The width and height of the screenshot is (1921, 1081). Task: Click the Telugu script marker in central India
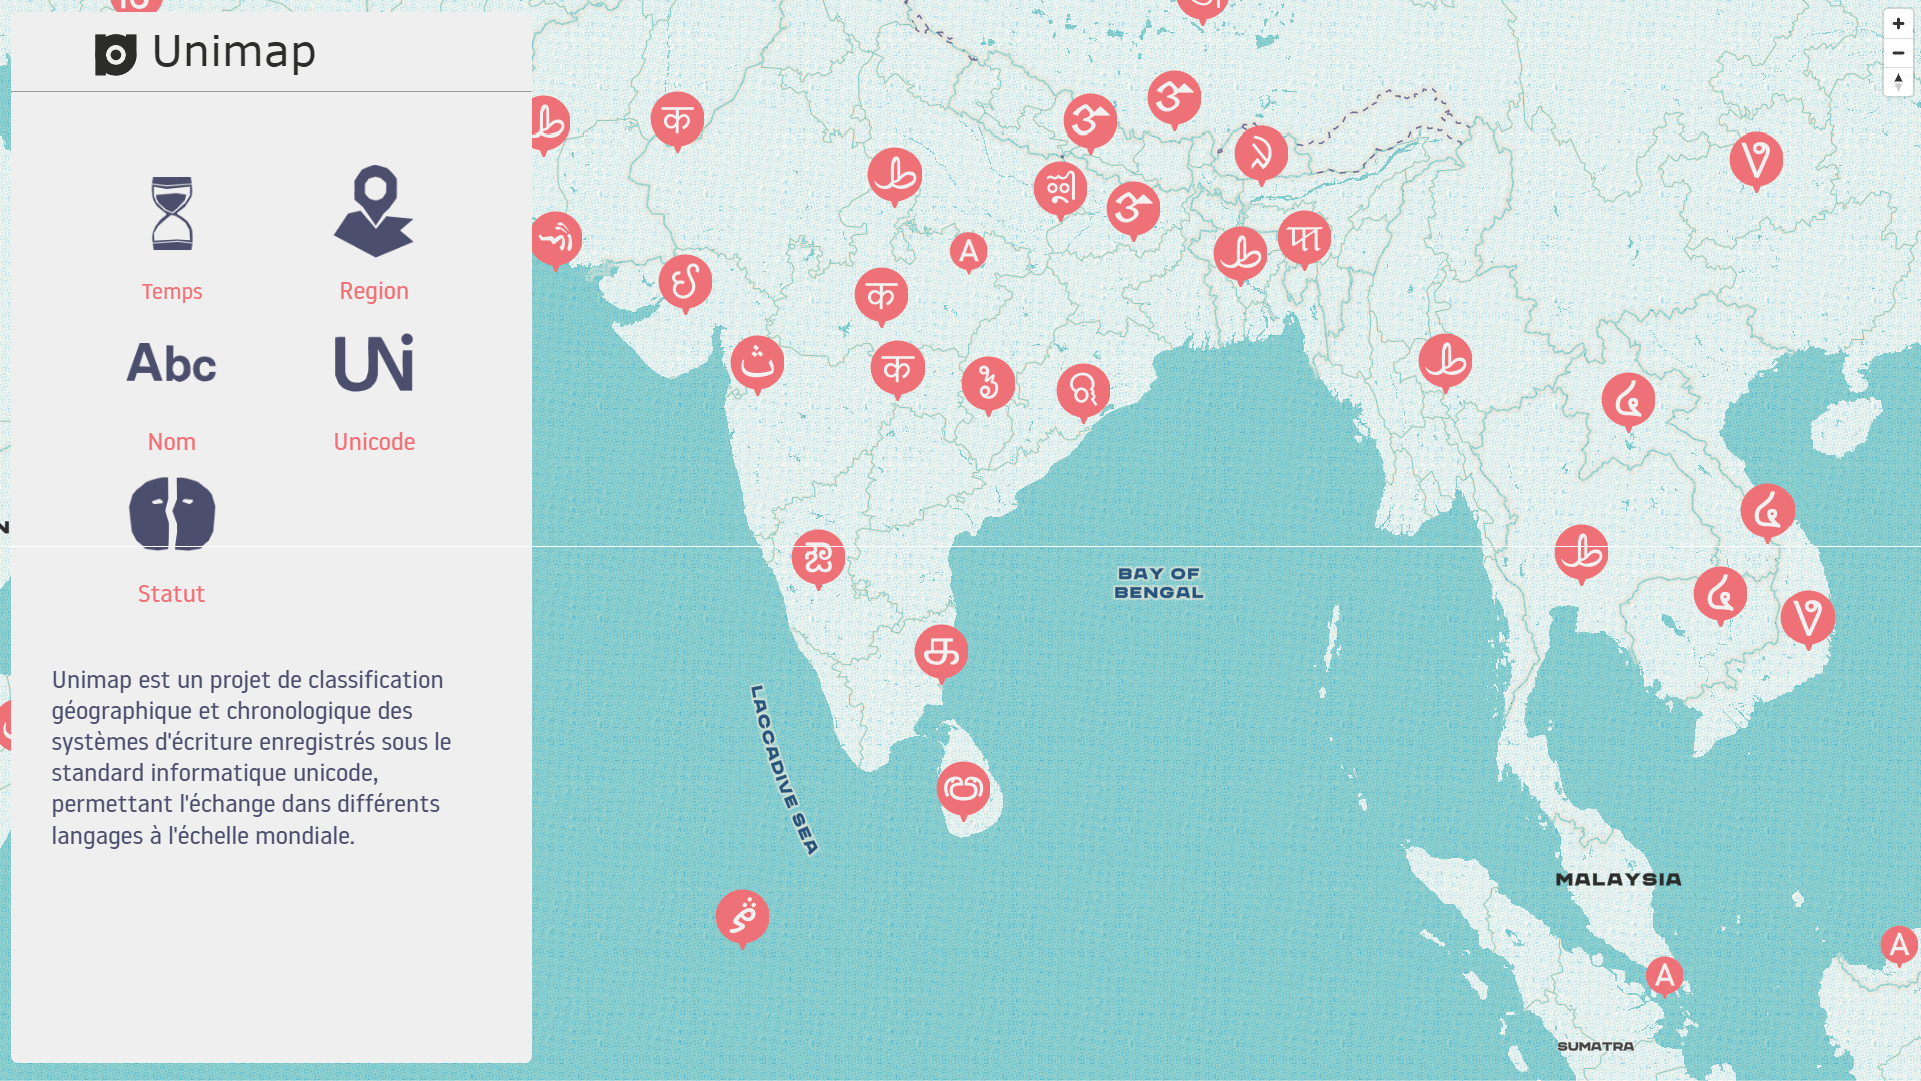click(x=988, y=383)
